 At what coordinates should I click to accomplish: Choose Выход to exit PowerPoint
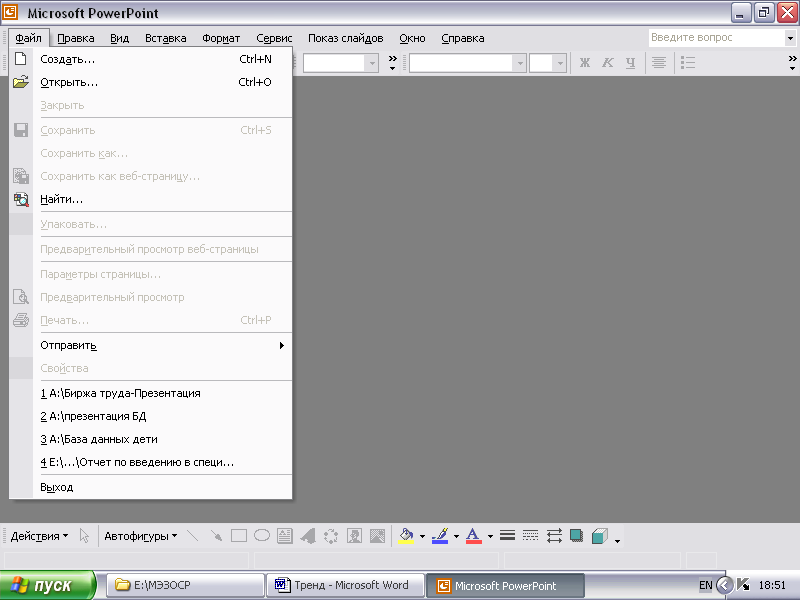pos(151,487)
